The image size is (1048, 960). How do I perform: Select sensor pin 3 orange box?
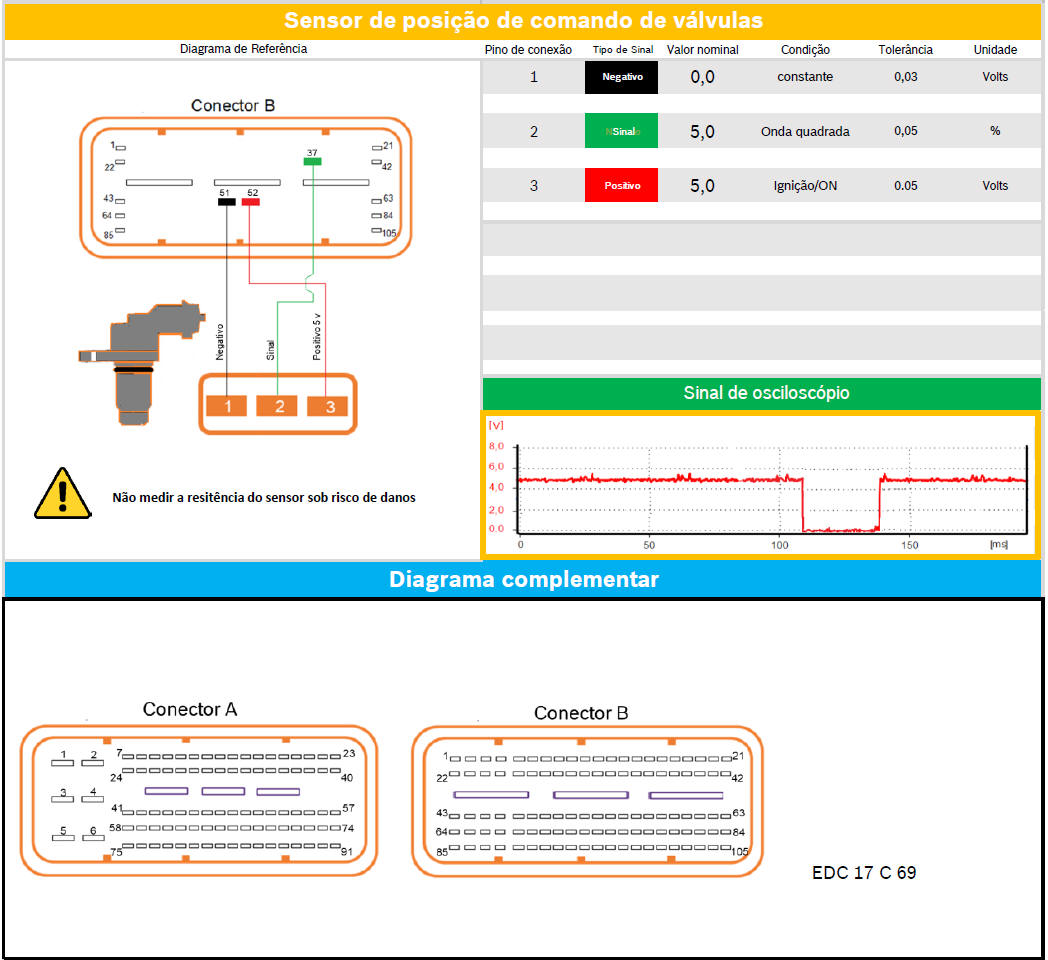(329, 405)
